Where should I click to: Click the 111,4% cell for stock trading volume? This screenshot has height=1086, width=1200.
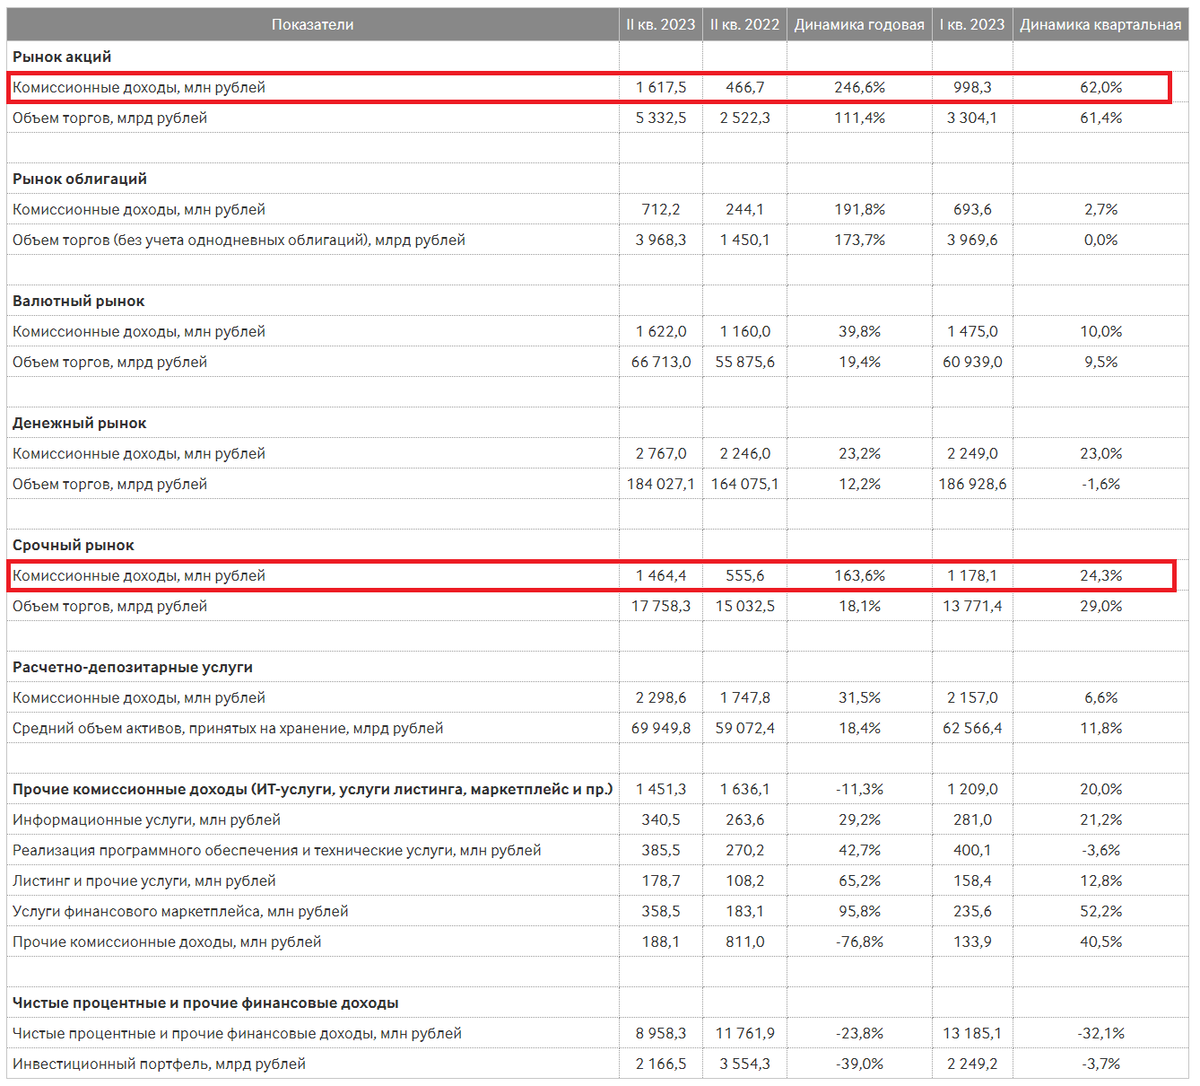860,118
